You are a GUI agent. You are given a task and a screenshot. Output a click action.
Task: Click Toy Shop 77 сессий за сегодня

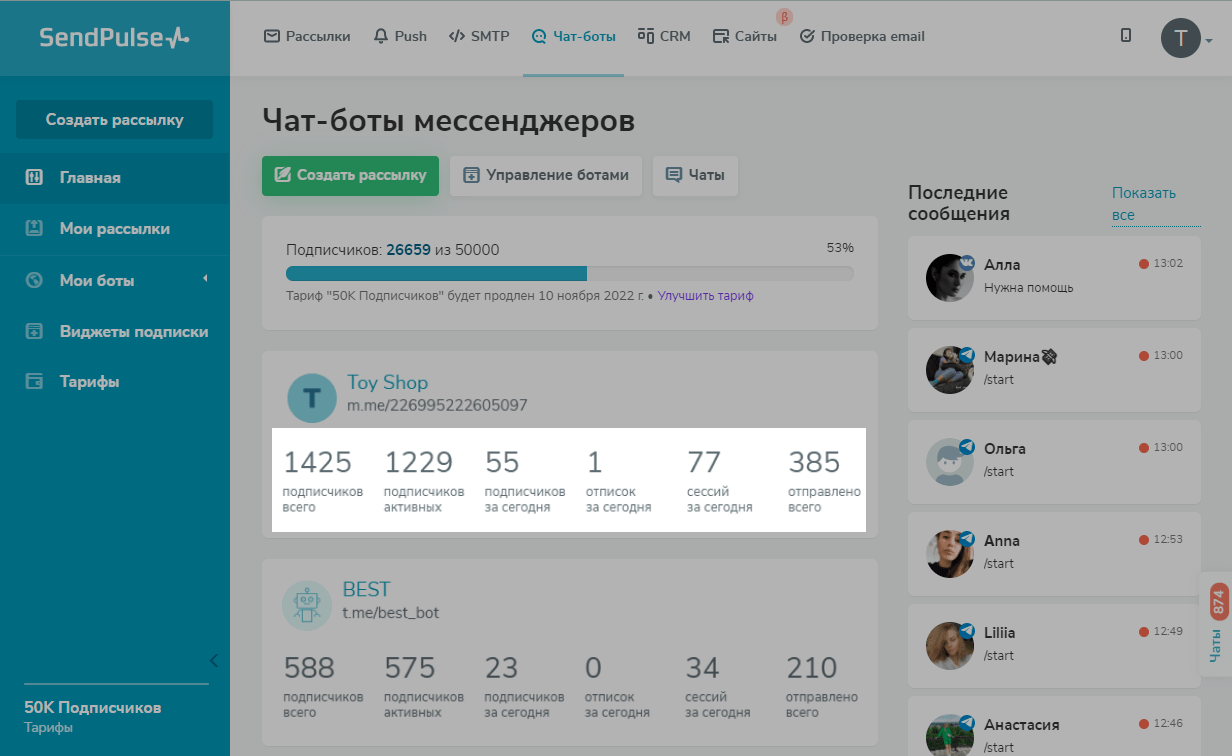(x=719, y=480)
